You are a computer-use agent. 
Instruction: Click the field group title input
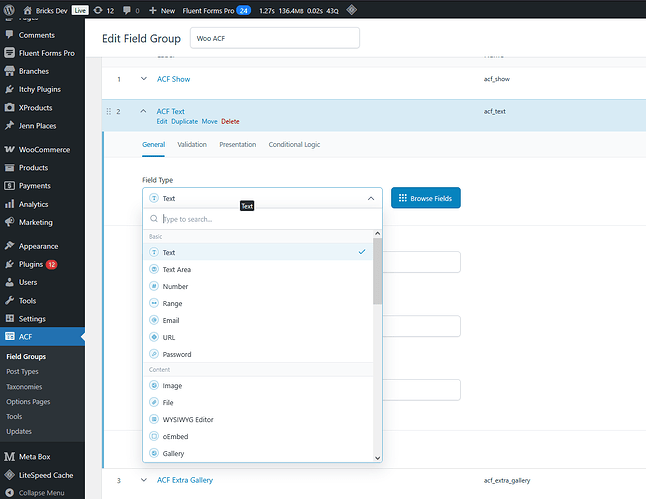coord(274,38)
